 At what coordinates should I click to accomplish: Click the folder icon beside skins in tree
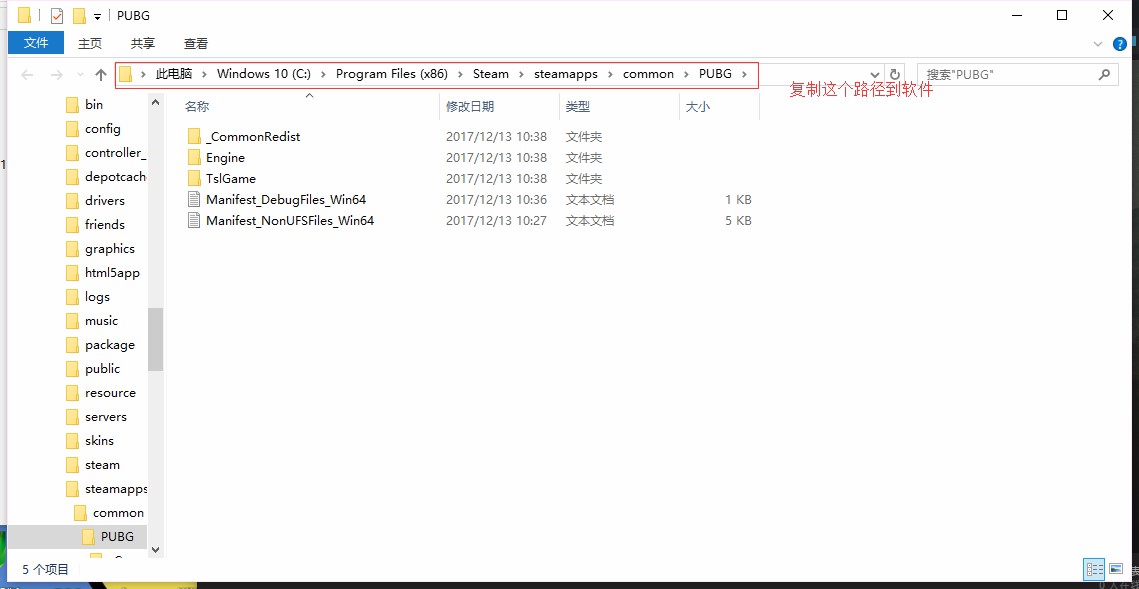coord(72,441)
